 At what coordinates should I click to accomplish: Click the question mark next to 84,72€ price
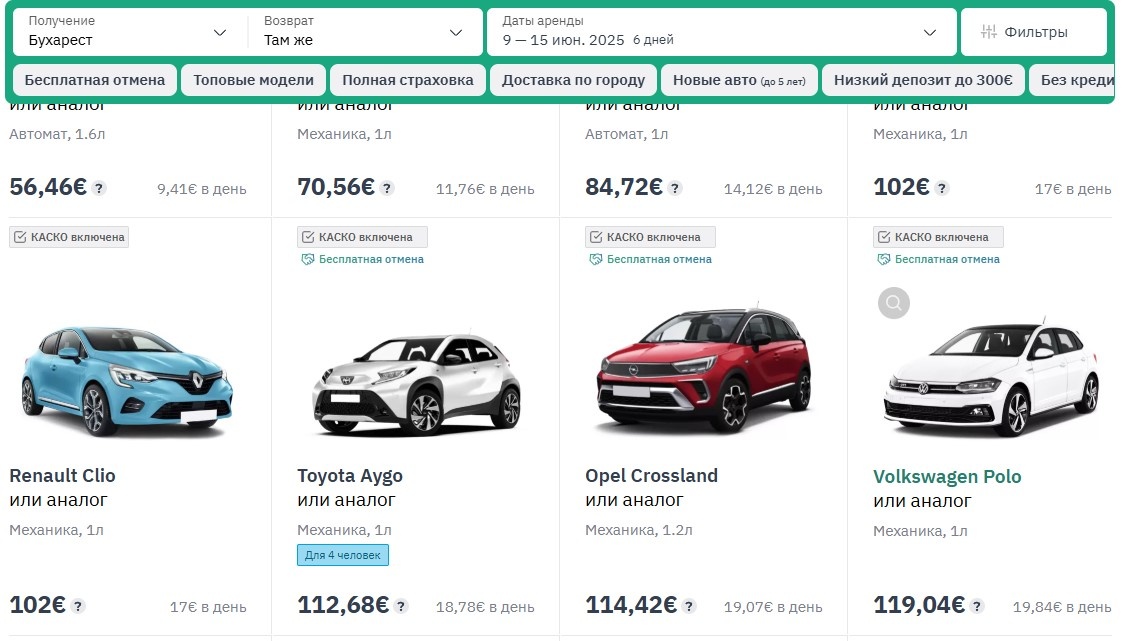675,186
